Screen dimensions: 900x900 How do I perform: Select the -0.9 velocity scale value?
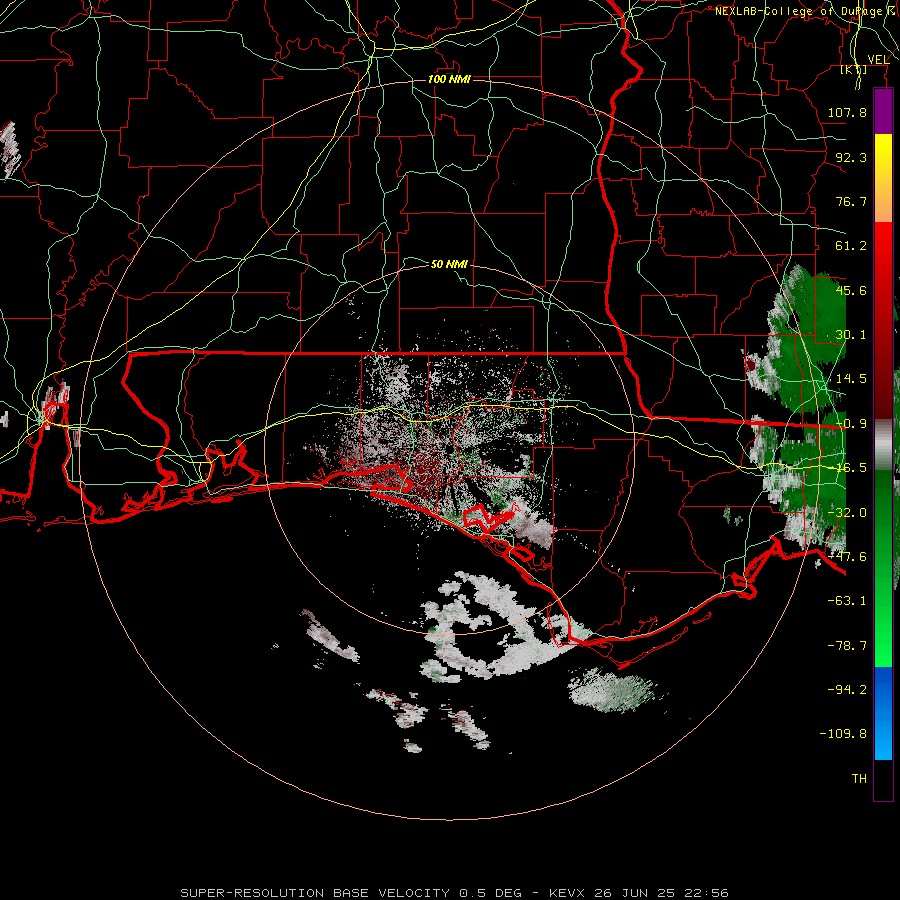click(851, 424)
